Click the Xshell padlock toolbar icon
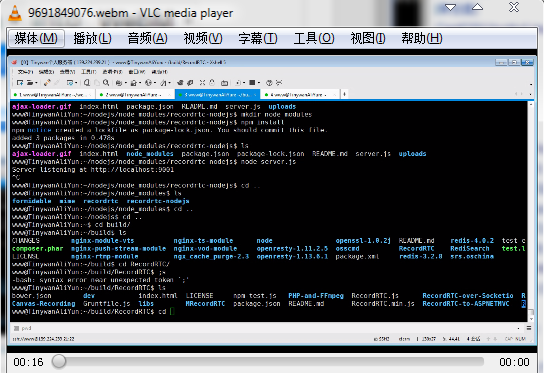Screen dimensions: 544x373 pyautogui.click(x=133, y=83)
